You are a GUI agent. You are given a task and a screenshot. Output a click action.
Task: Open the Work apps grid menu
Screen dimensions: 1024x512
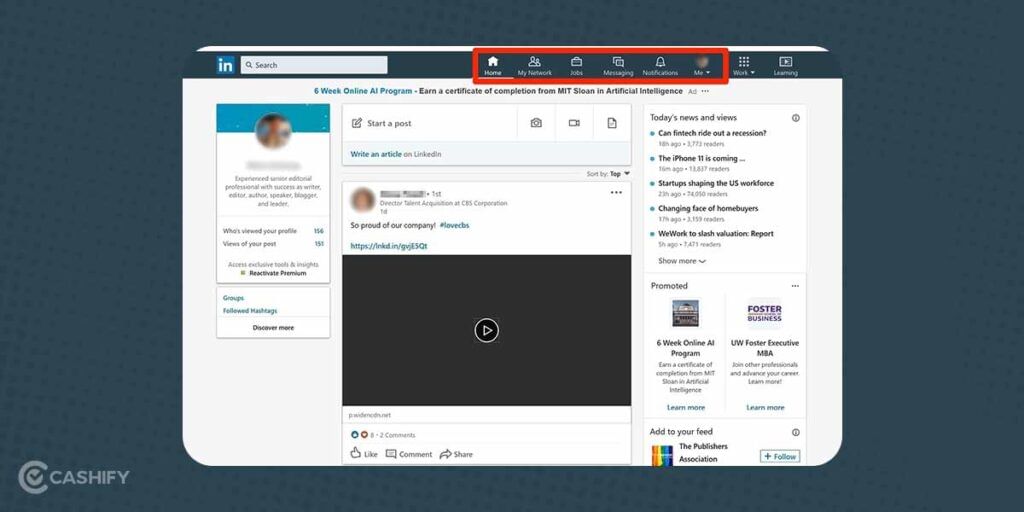point(743,66)
